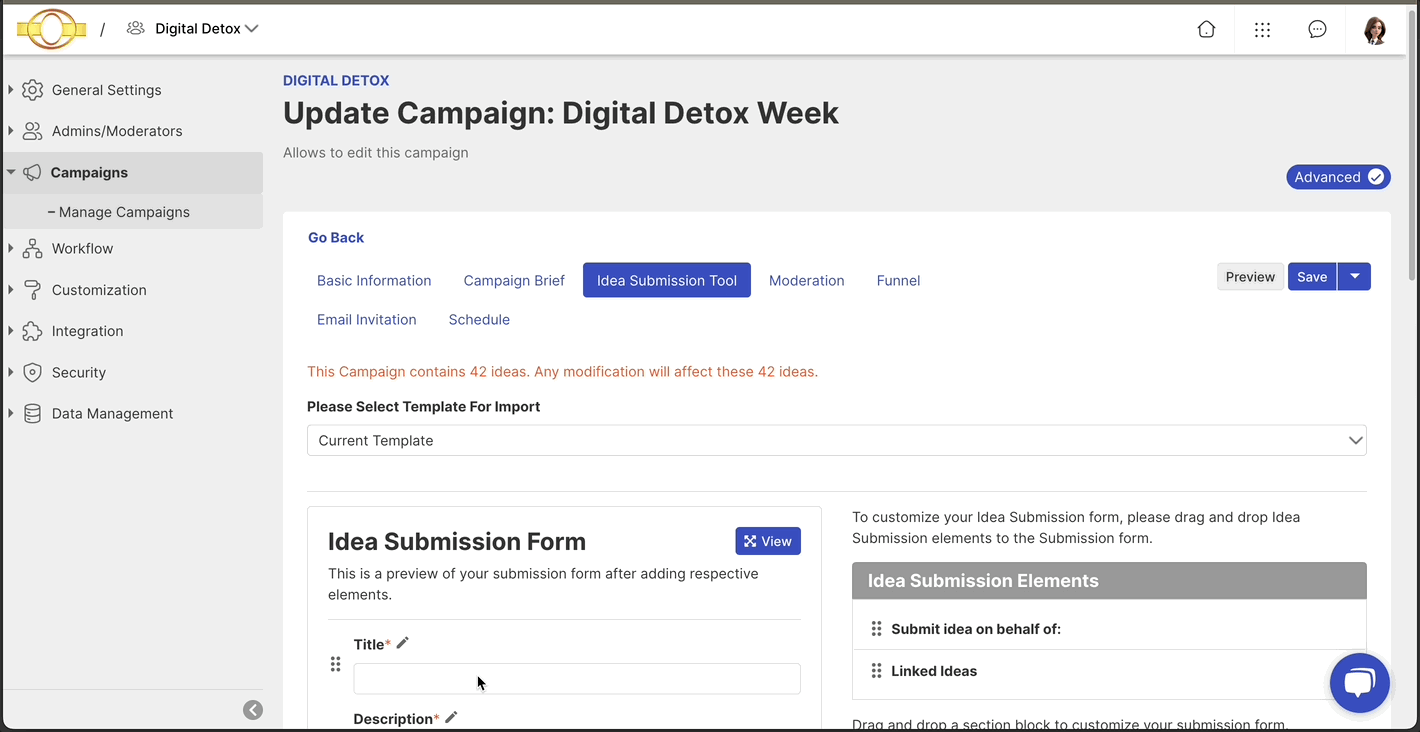Open the apps grid icon
The height and width of the screenshot is (732, 1420).
1262,29
